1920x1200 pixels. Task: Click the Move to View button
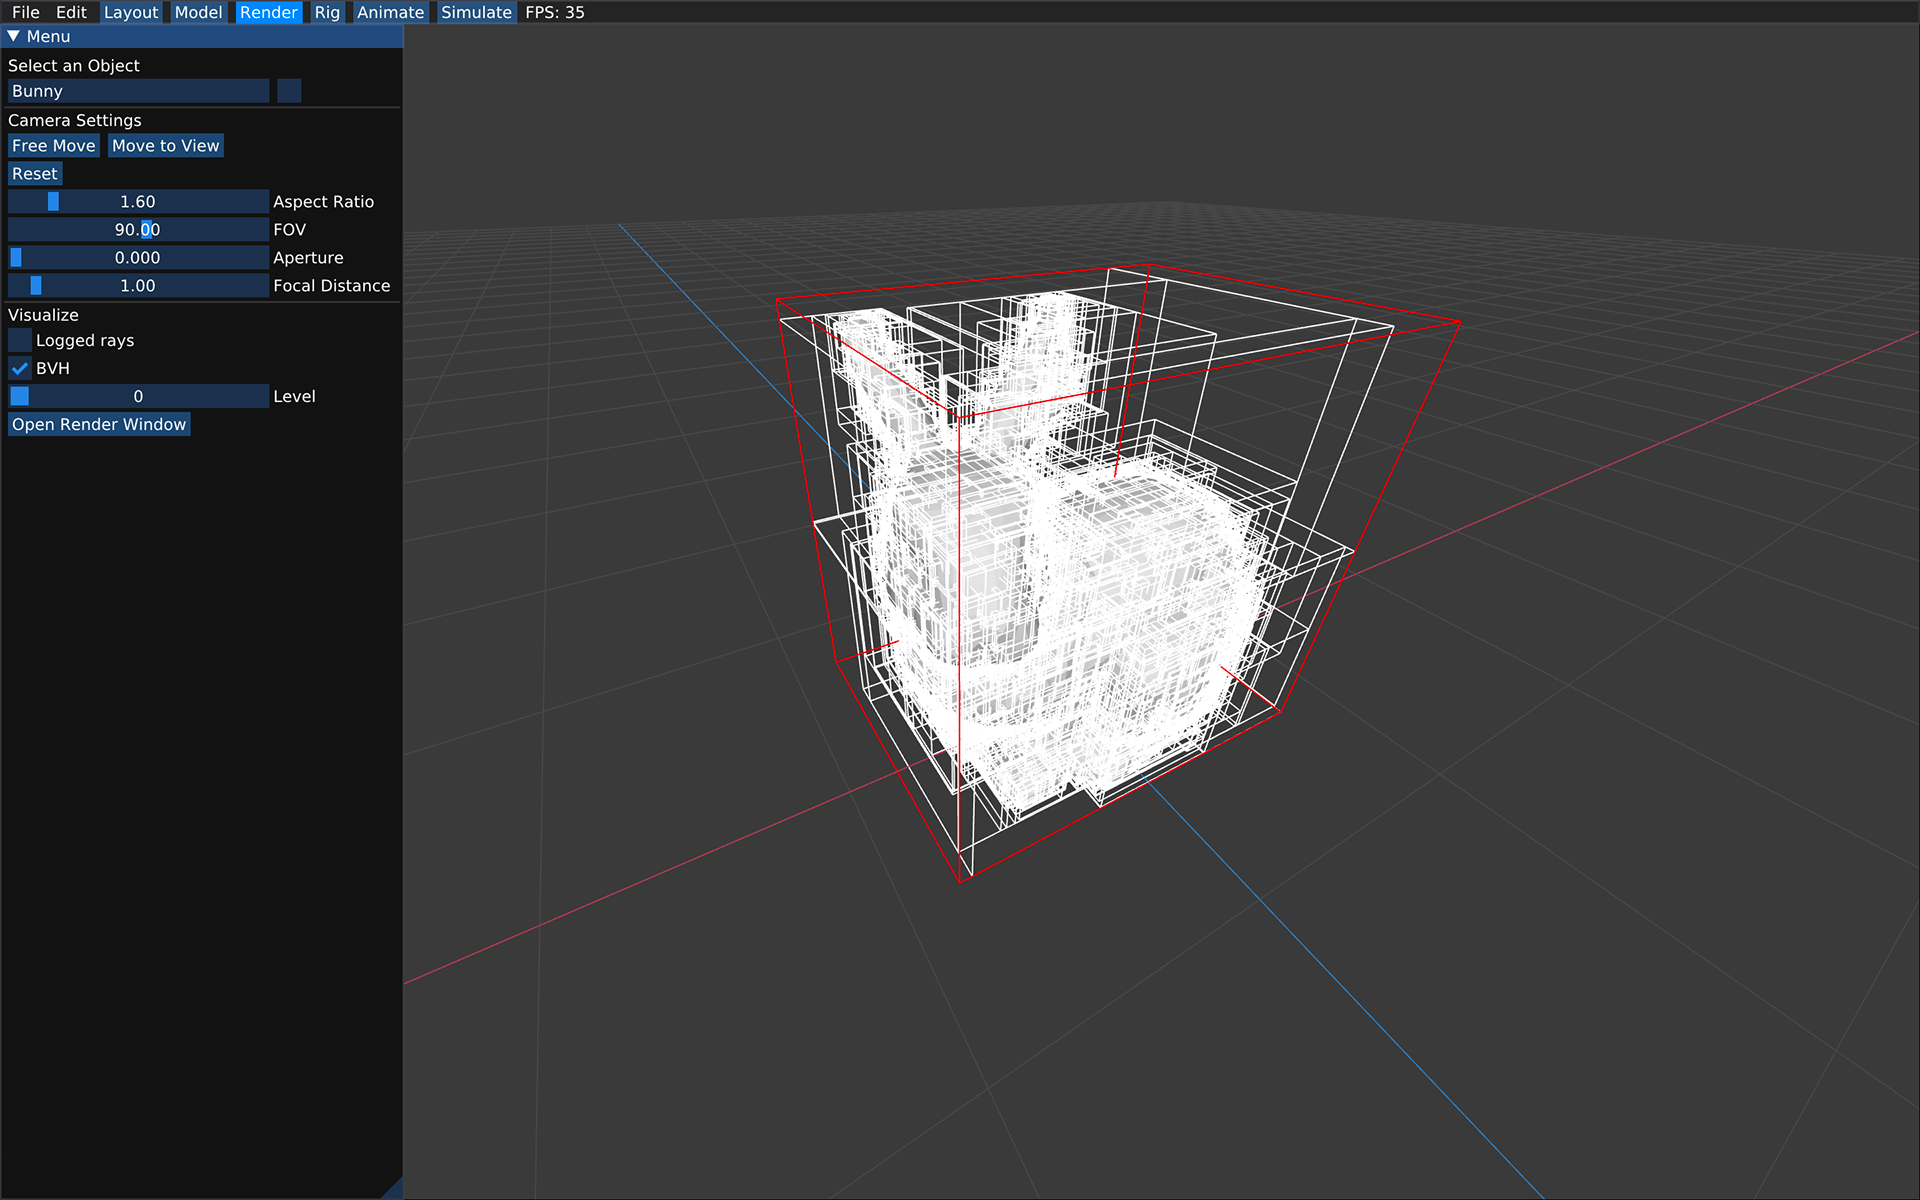coord(166,146)
